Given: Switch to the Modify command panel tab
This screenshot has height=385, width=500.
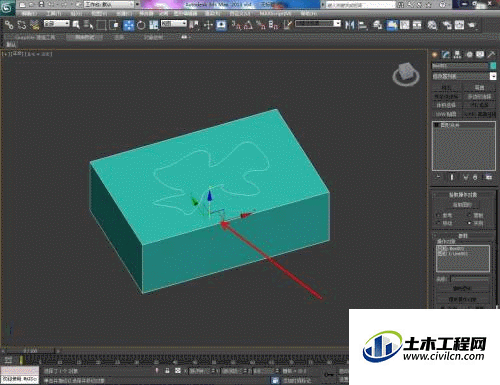Looking at the screenshot, I should [446, 55].
